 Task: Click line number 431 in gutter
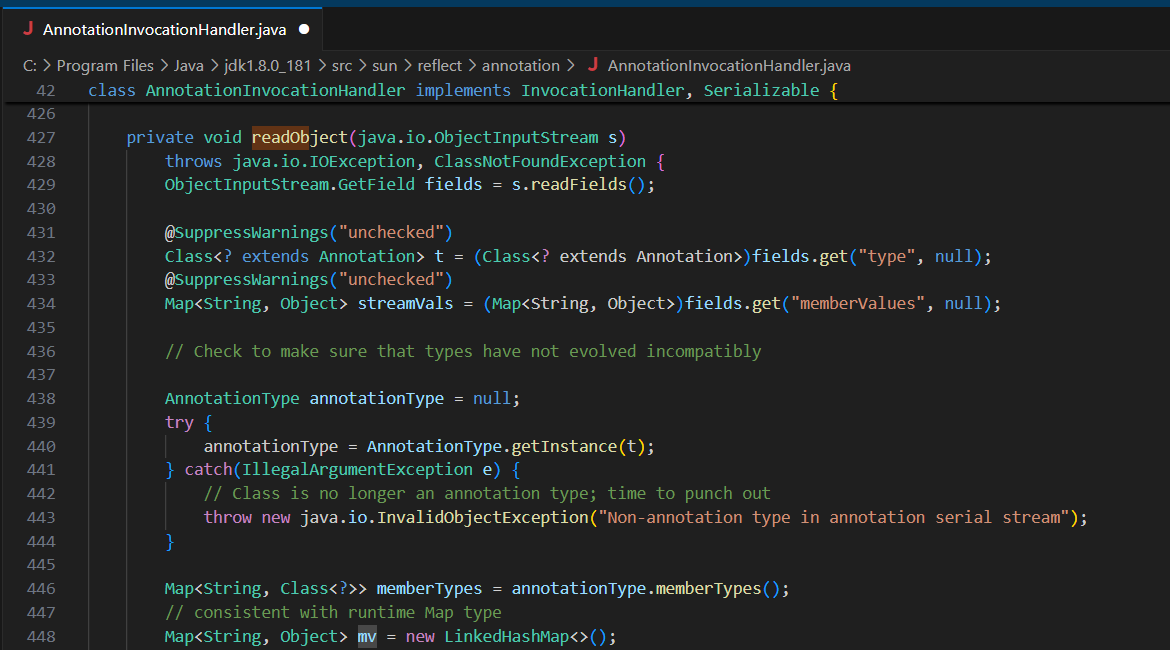pos(41,232)
